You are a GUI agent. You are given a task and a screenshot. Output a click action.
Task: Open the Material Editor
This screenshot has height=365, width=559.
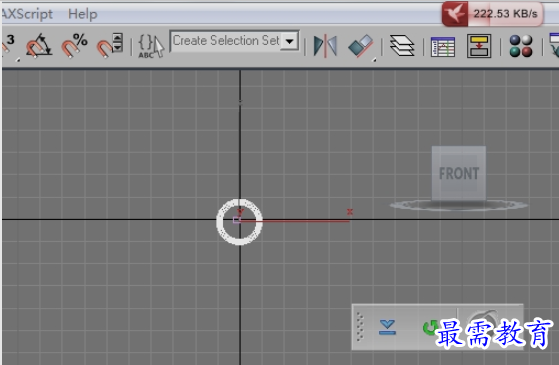tap(521, 46)
